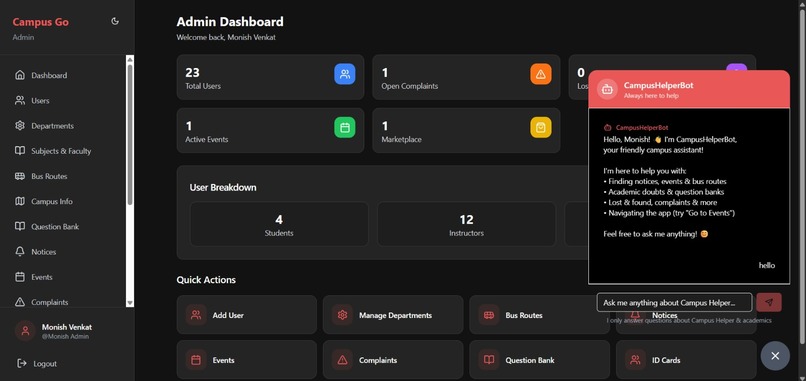
Task: Click the sidebar Notices bell icon
Action: [20, 251]
